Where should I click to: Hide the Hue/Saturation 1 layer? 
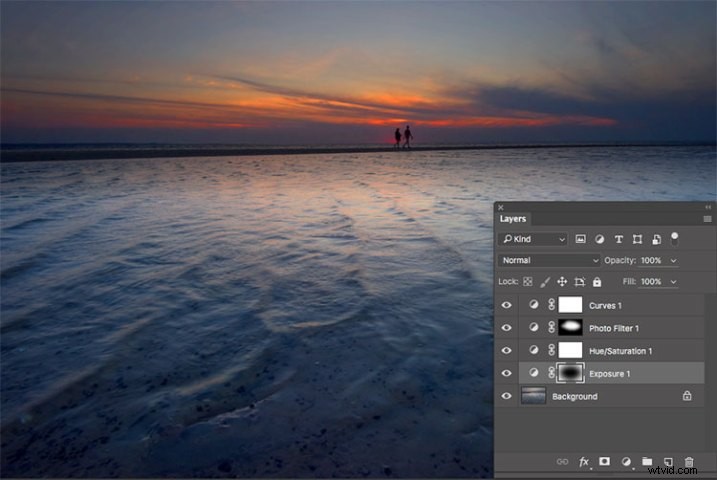coord(506,351)
